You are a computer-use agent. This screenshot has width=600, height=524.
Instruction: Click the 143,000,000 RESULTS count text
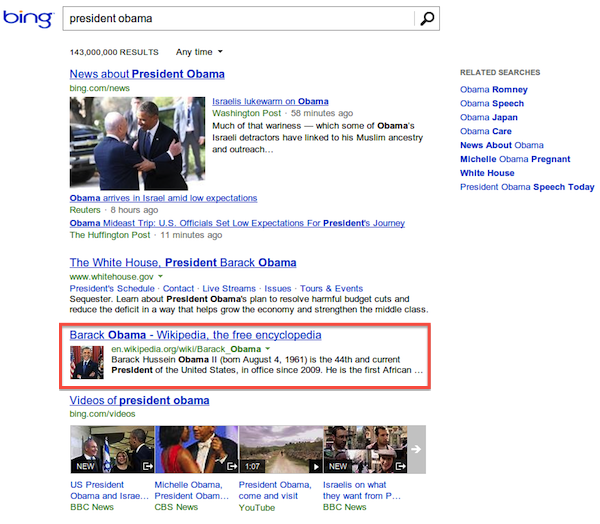tap(114, 52)
